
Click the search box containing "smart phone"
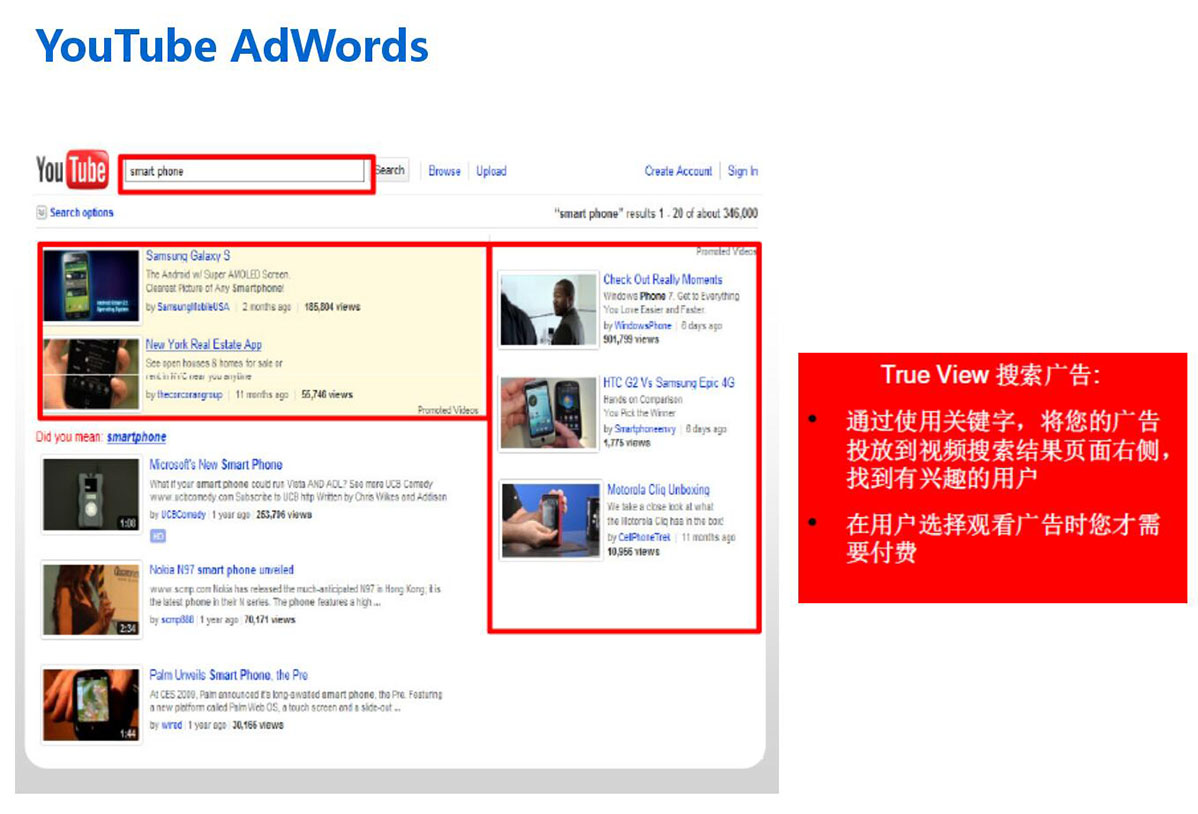[244, 171]
